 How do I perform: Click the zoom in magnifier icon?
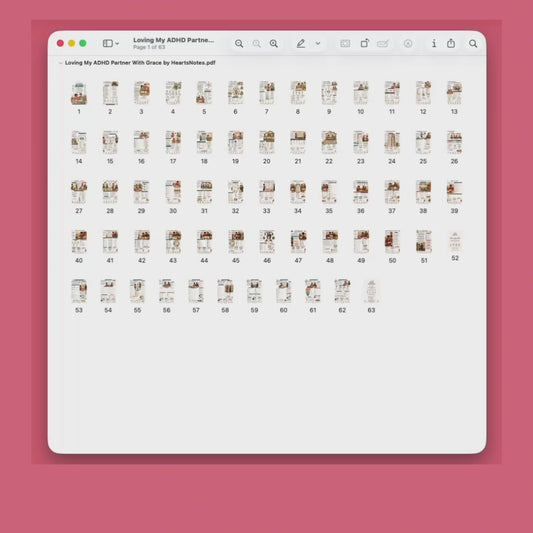[x=274, y=44]
